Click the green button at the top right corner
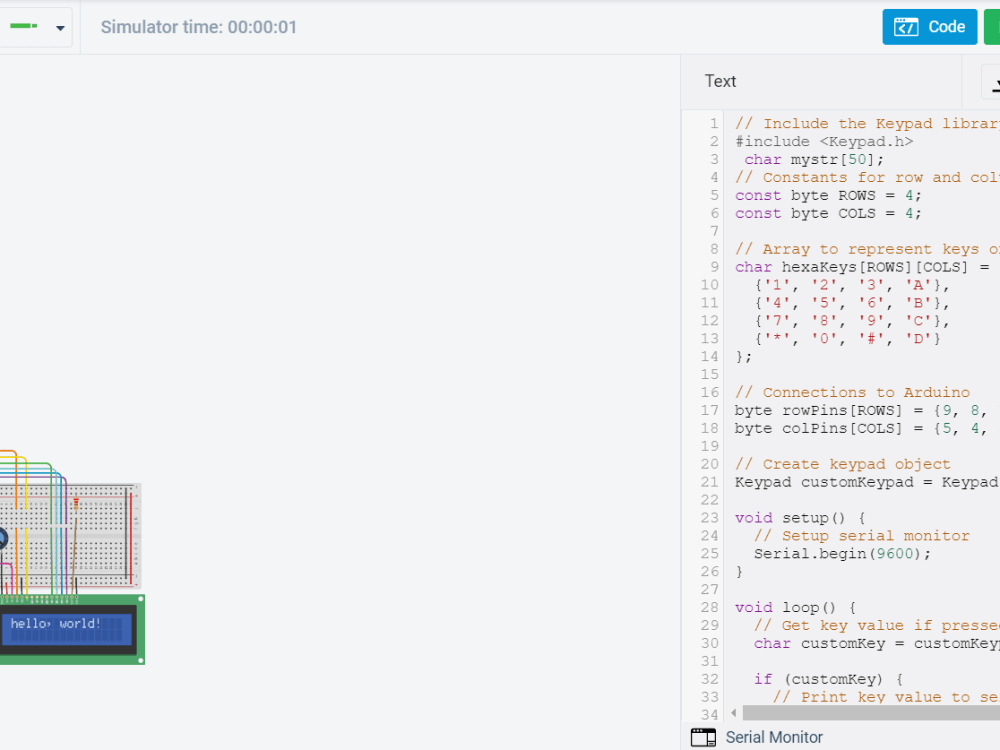The width and height of the screenshot is (1000, 750). pos(995,27)
